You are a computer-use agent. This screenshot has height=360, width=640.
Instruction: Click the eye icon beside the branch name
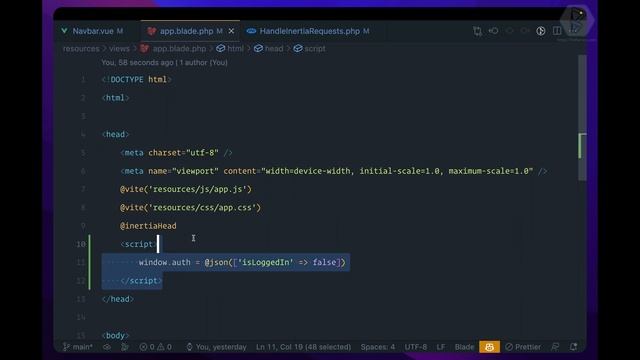coord(107,347)
